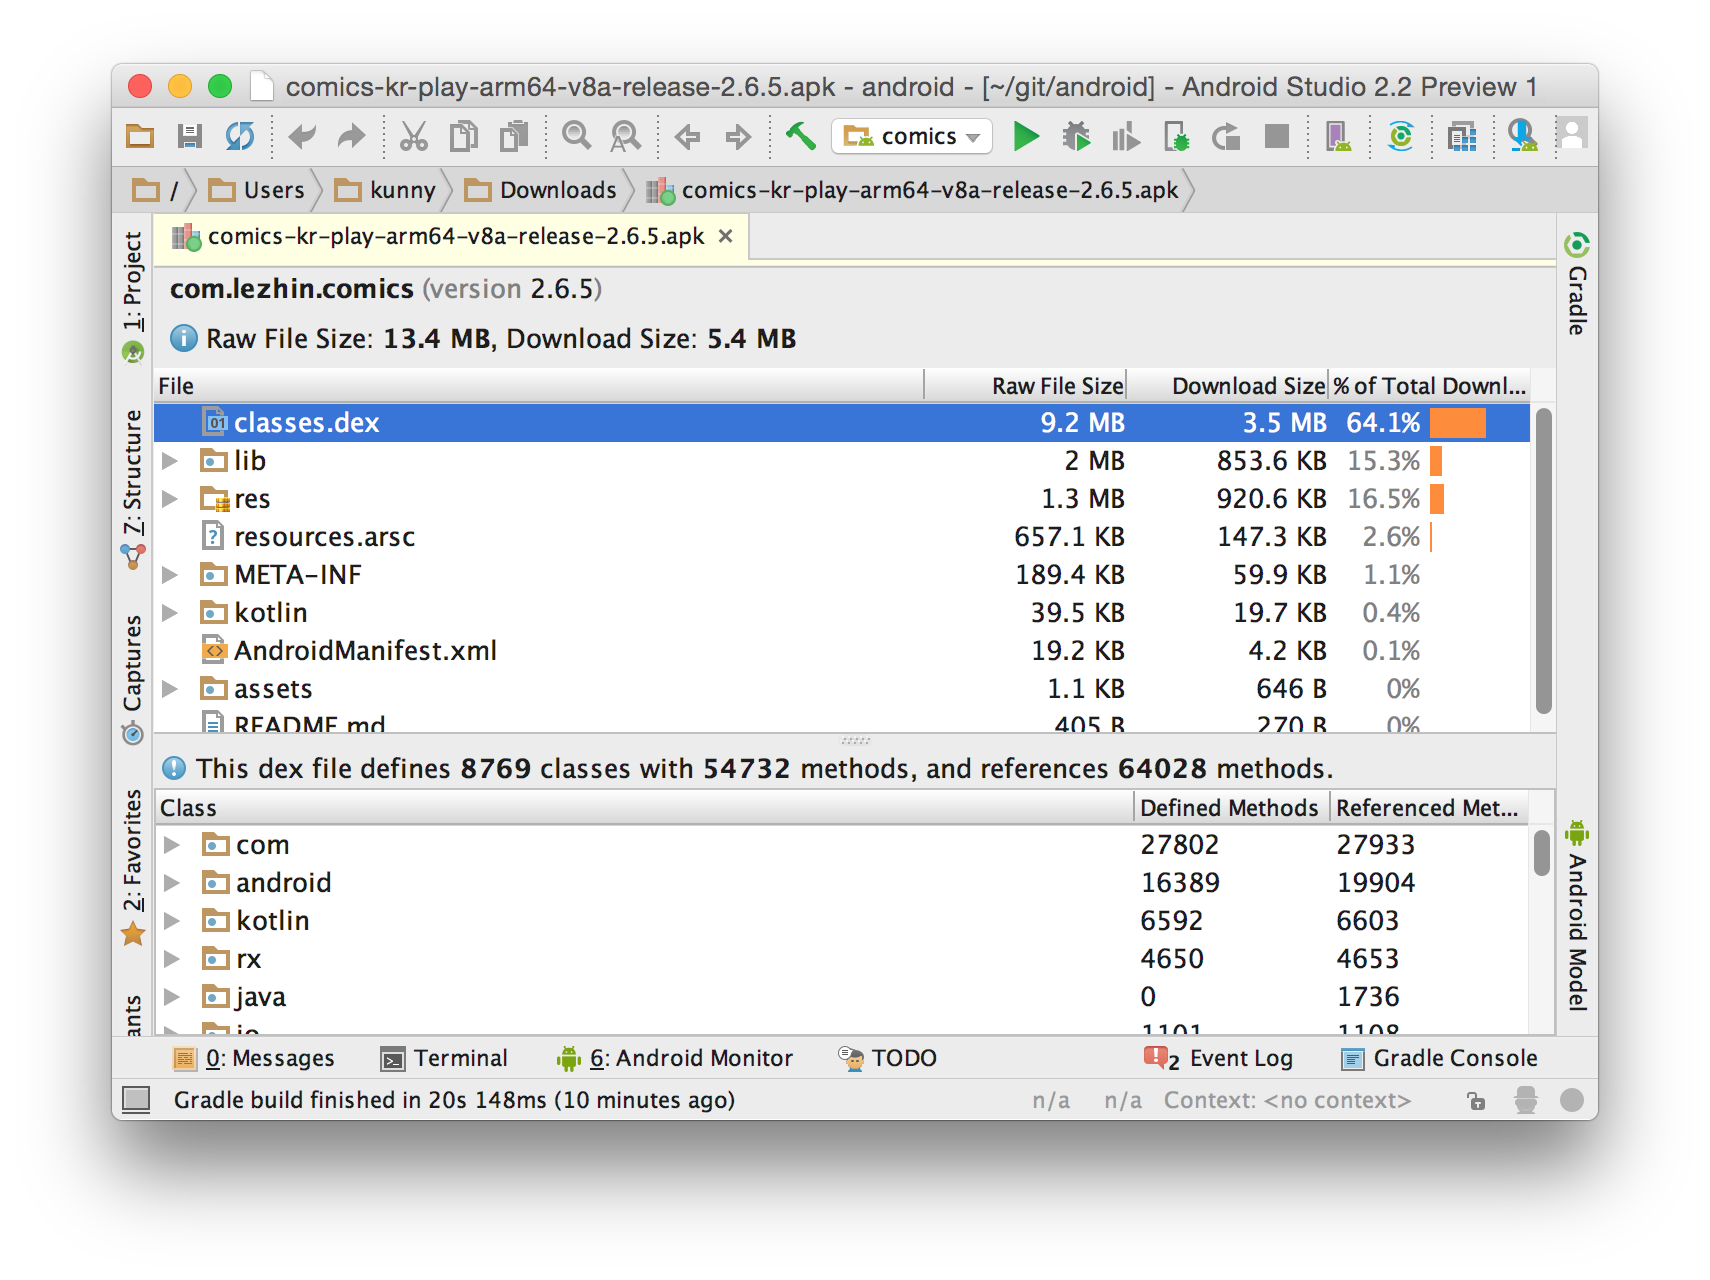
Task: Open the Android Model side panel
Action: [1577, 916]
